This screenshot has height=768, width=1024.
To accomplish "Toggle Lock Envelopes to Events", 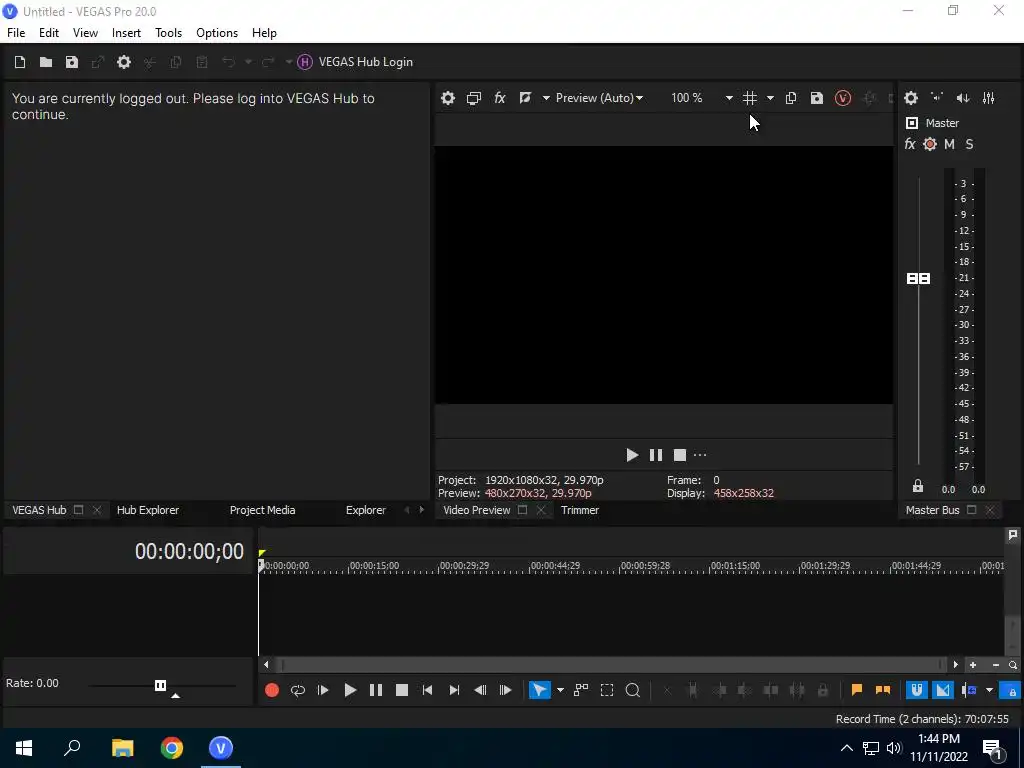I will click(1010, 690).
